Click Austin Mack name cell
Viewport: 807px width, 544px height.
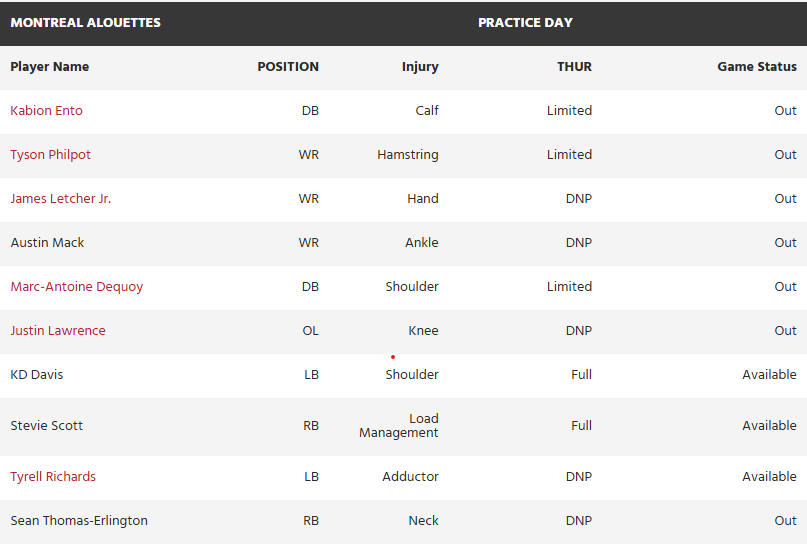pos(47,243)
